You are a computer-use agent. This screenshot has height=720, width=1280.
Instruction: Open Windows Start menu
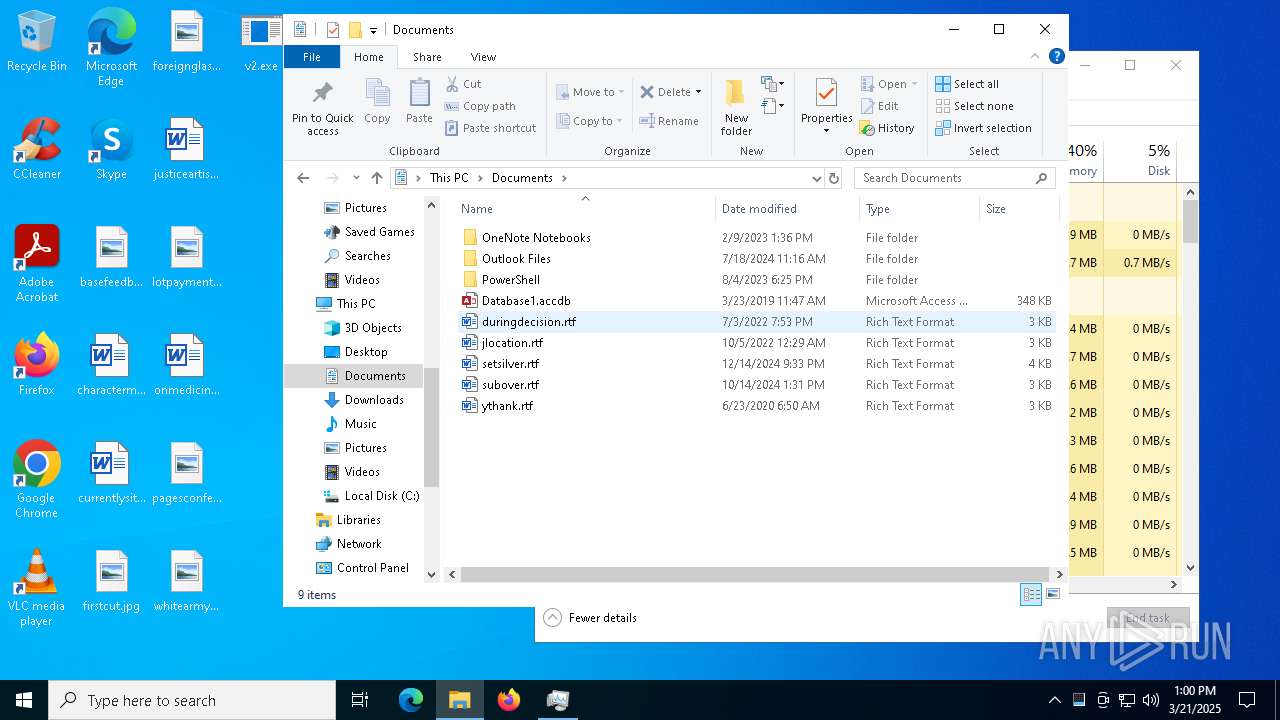[24, 700]
